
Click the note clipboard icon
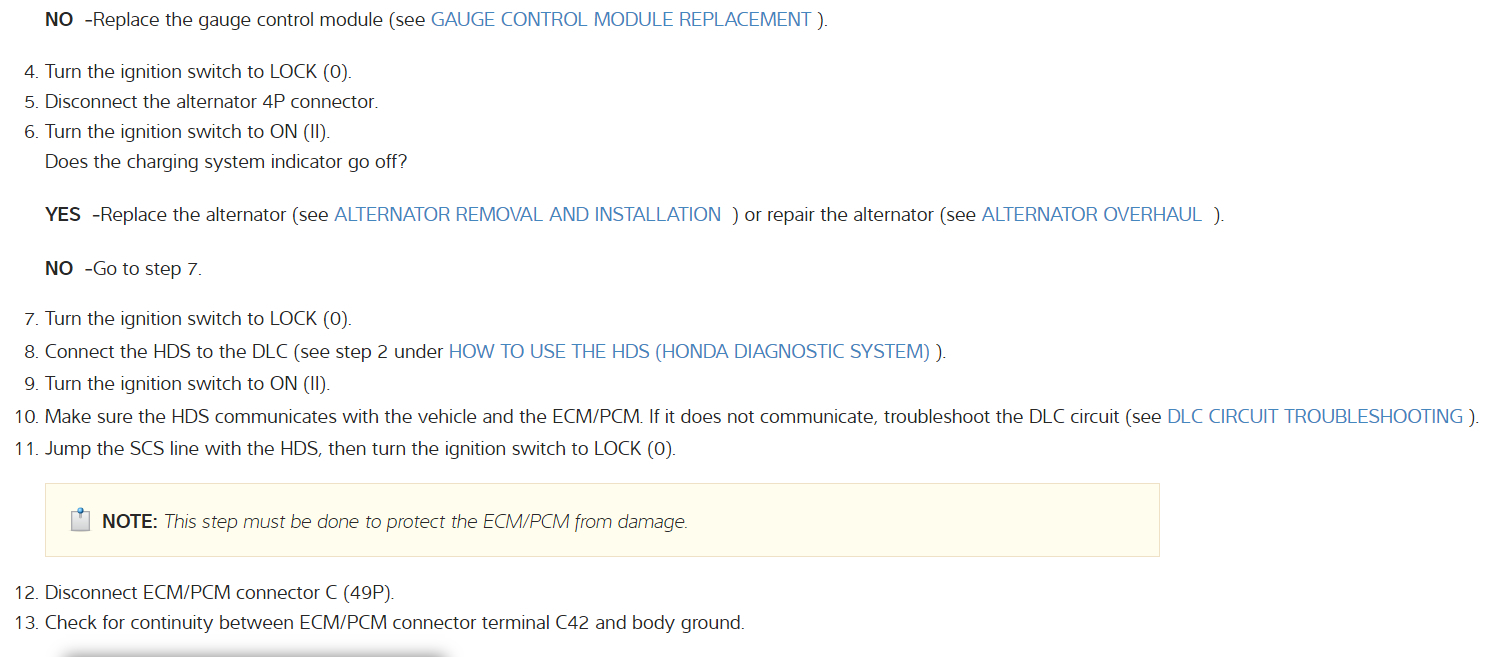click(80, 520)
